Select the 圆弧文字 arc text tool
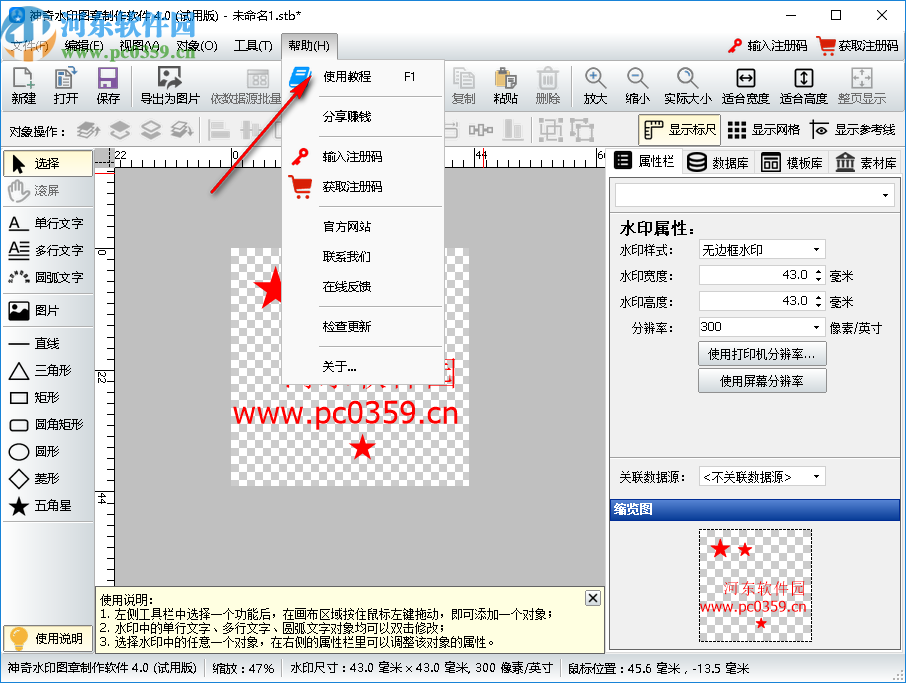 (x=47, y=277)
